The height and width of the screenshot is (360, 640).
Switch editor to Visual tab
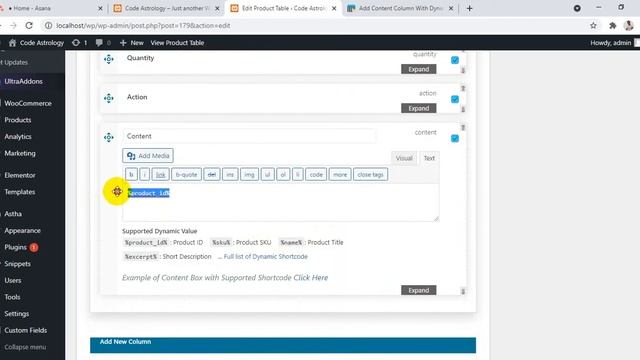[x=404, y=158]
